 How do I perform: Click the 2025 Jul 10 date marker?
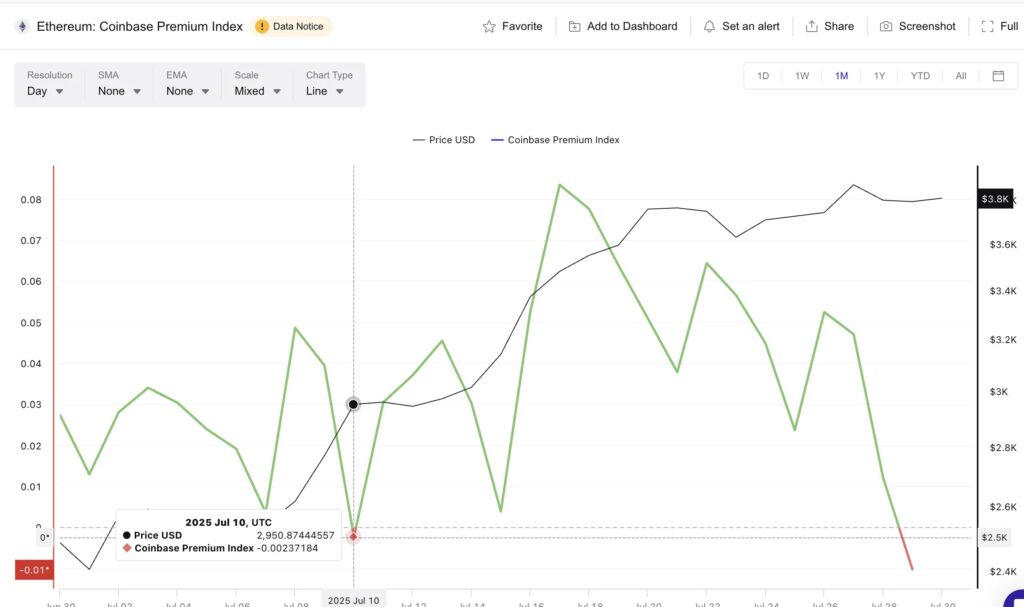pos(353,601)
